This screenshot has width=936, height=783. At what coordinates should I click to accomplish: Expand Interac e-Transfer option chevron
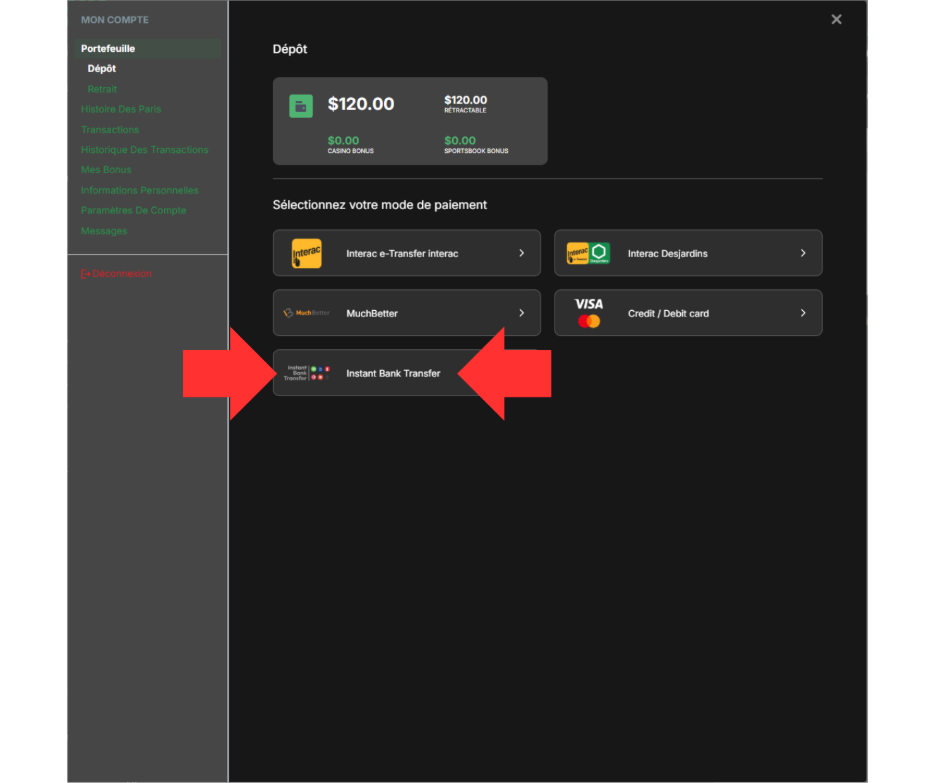[521, 253]
